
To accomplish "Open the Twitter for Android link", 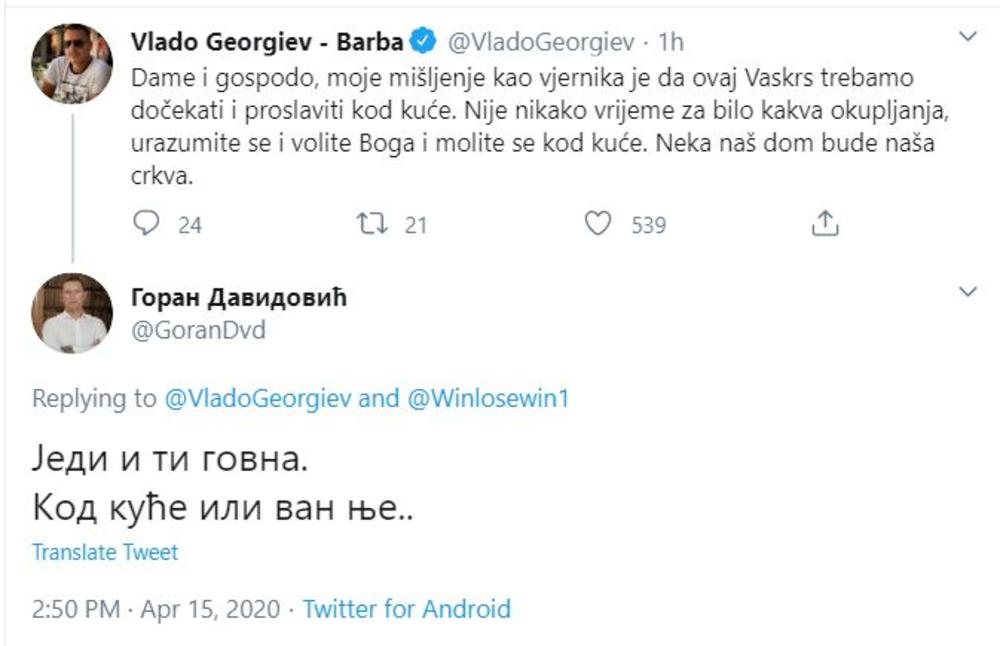I will [406, 608].
